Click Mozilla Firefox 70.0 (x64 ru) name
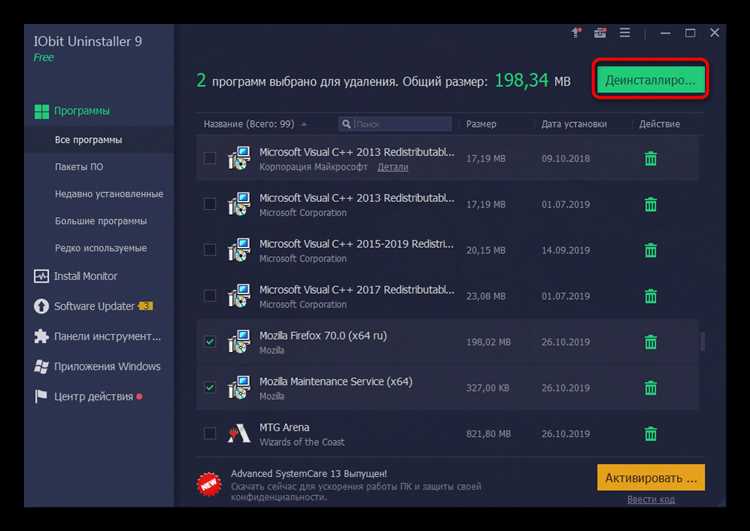This screenshot has width=750, height=531. click(323, 335)
